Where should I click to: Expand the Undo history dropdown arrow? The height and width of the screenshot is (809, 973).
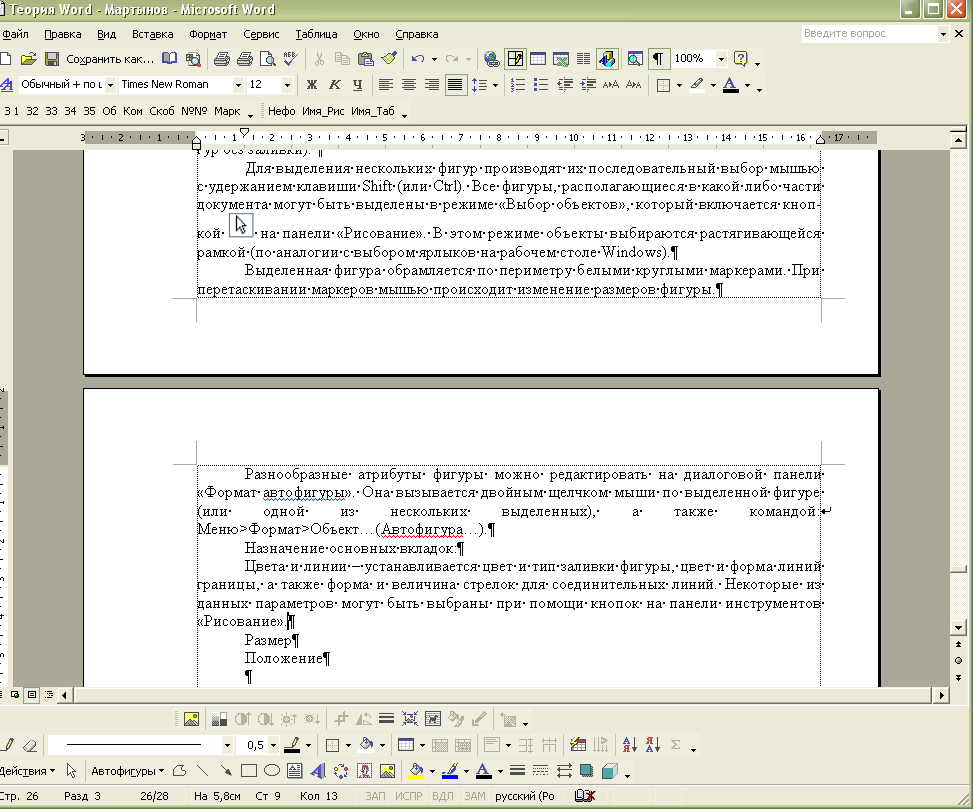(434, 59)
